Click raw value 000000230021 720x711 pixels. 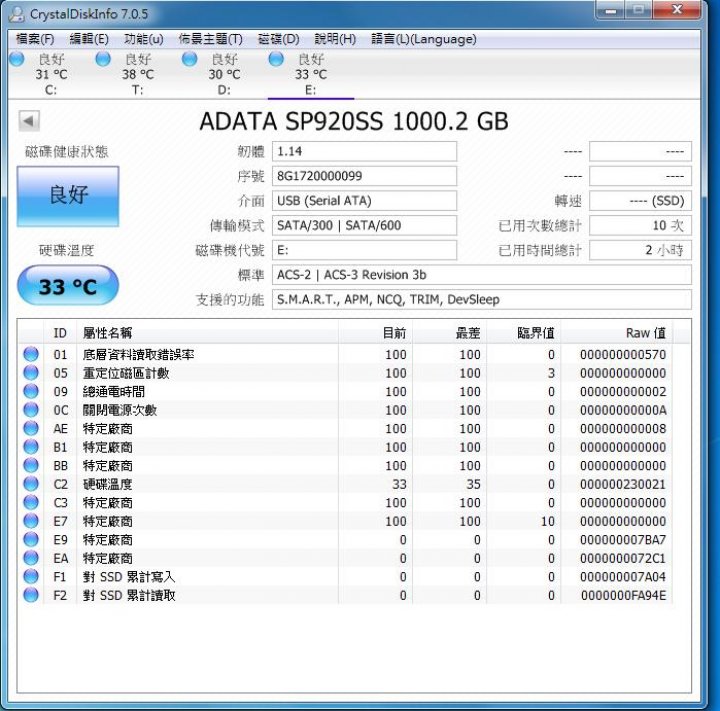coord(623,484)
